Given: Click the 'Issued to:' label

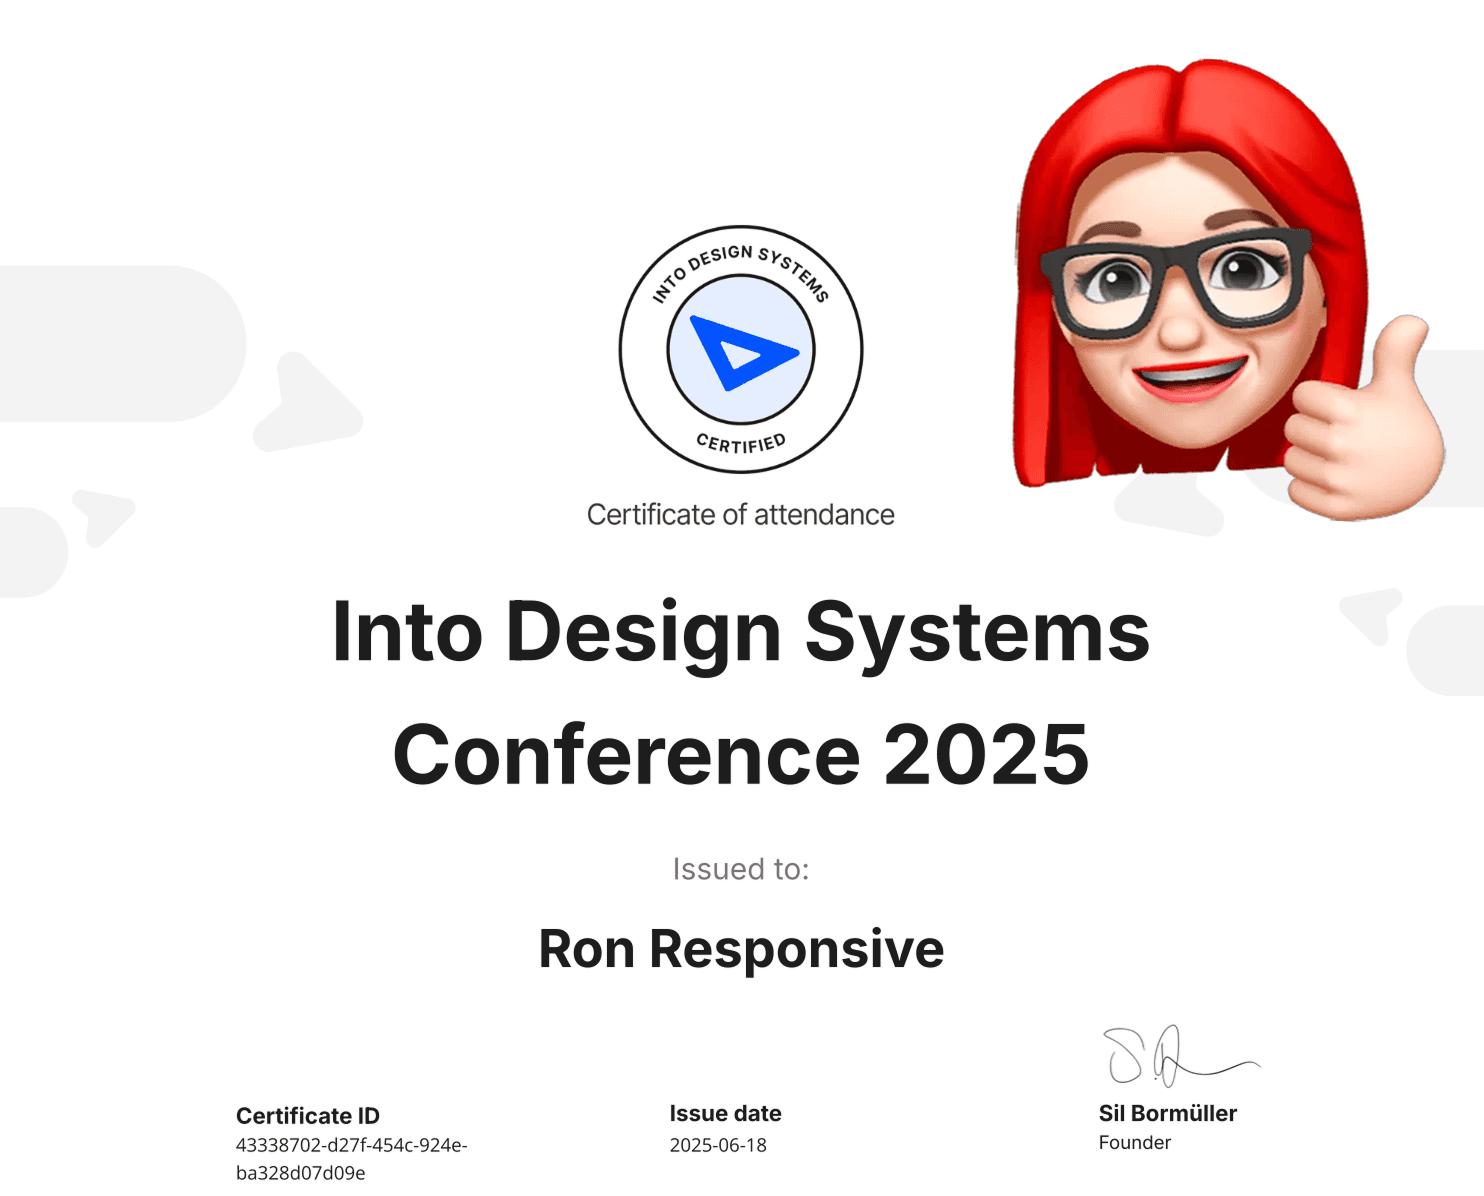Looking at the screenshot, I should [741, 869].
